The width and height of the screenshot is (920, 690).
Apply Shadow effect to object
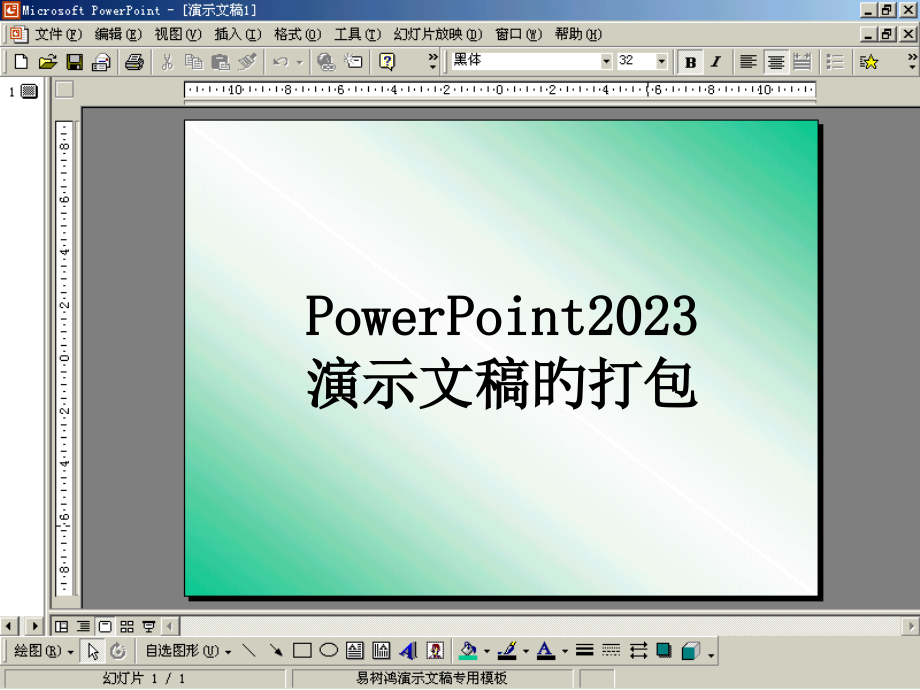pyautogui.click(x=664, y=650)
